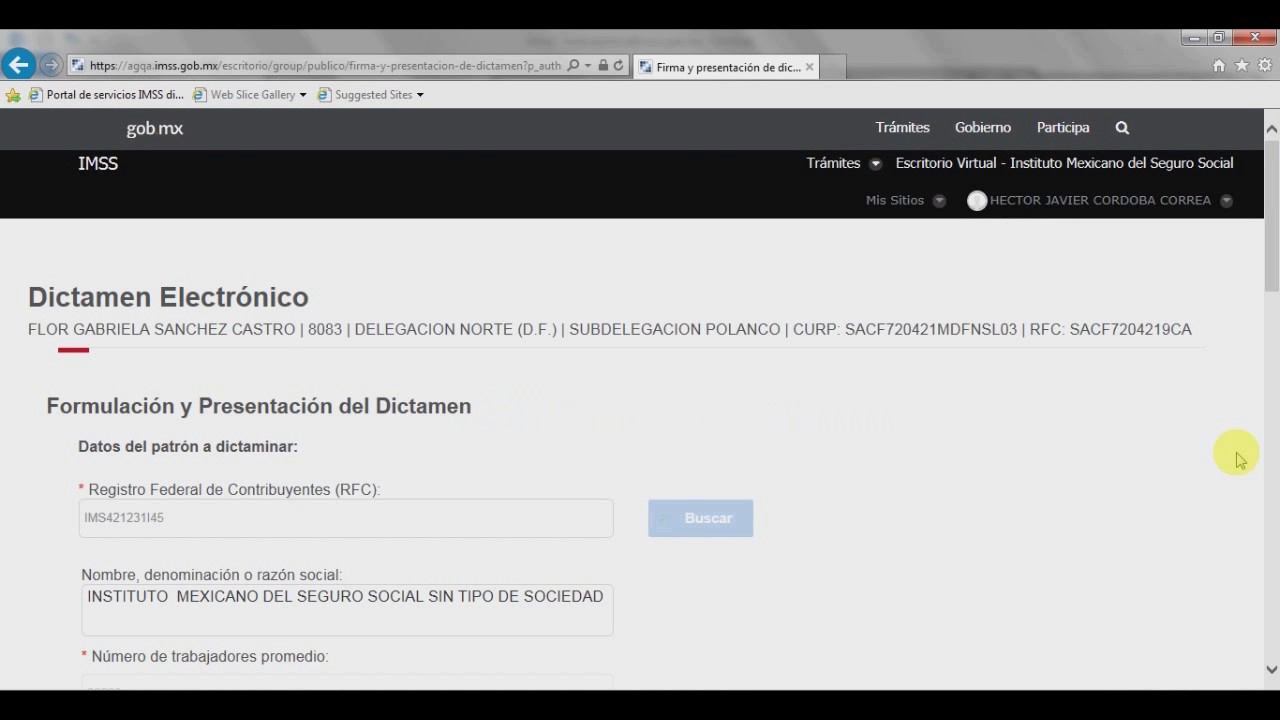The height and width of the screenshot is (720, 1280).
Task: Select the Firma y presentación de dic... tab
Action: pyautogui.click(x=728, y=67)
